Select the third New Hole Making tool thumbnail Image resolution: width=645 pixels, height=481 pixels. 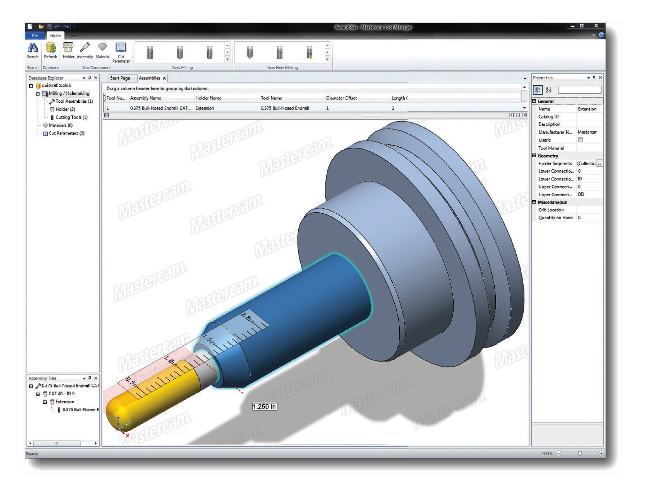pyautogui.click(x=309, y=53)
